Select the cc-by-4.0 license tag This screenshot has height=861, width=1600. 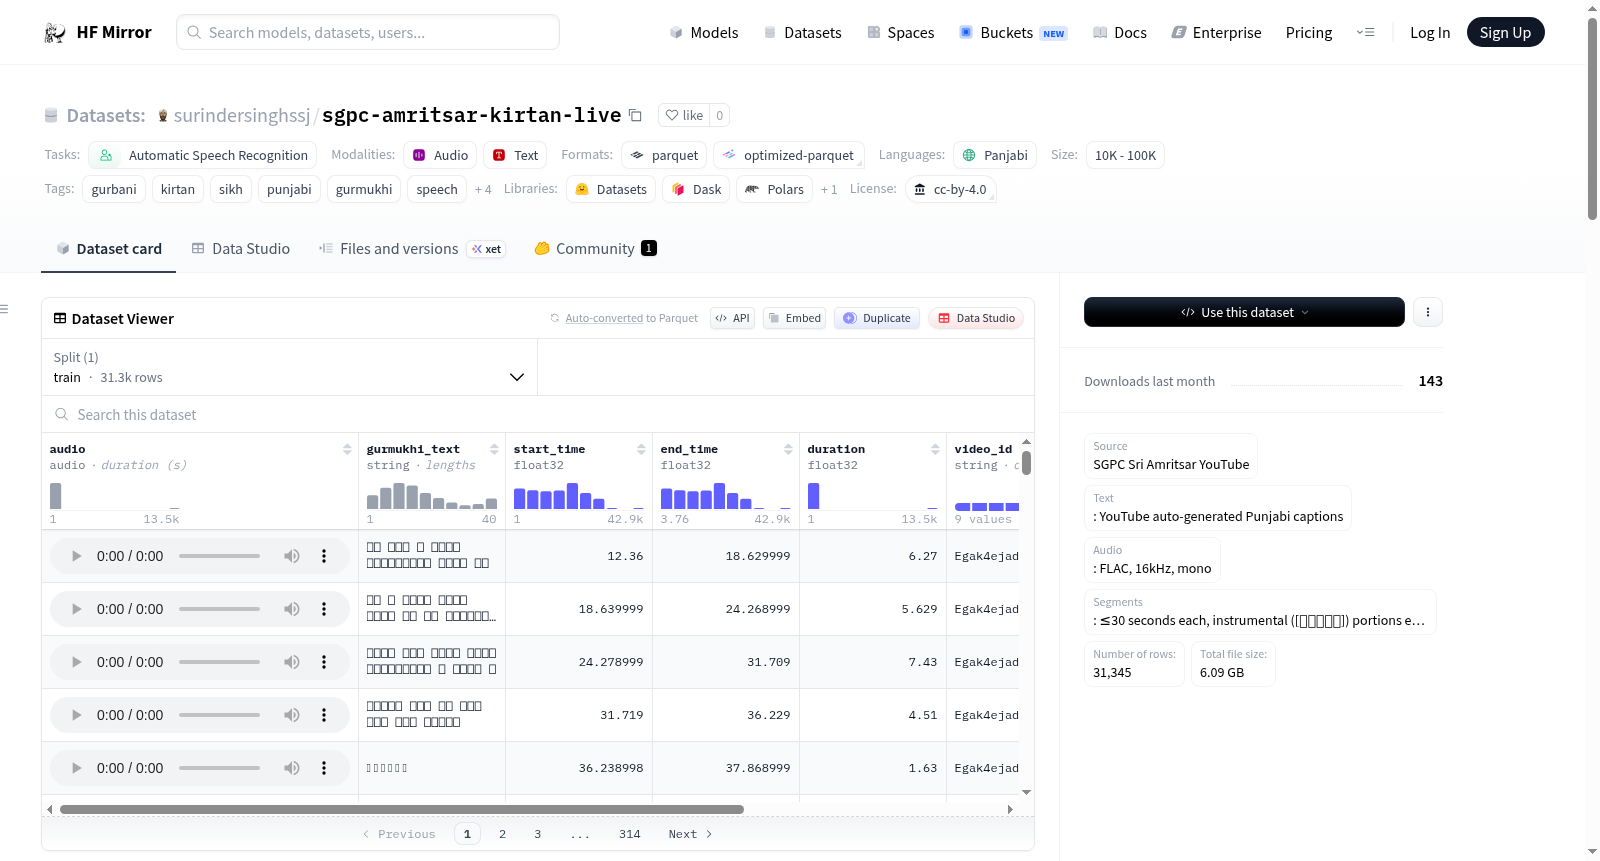950,189
